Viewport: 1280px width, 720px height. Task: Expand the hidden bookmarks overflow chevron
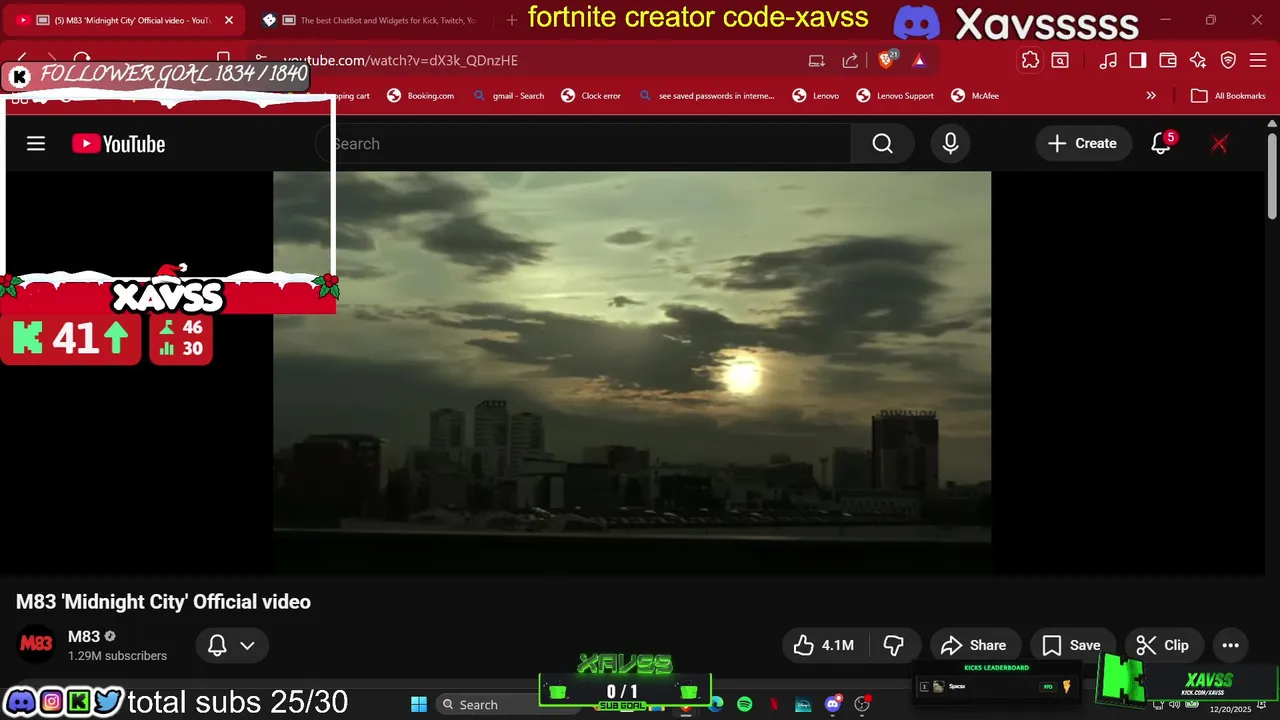coord(1151,96)
